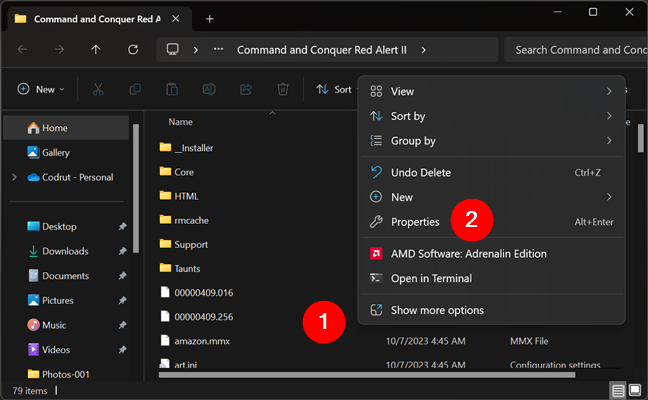Expand the Codrut - Personal tree node
The width and height of the screenshot is (648, 400).
click(x=14, y=177)
